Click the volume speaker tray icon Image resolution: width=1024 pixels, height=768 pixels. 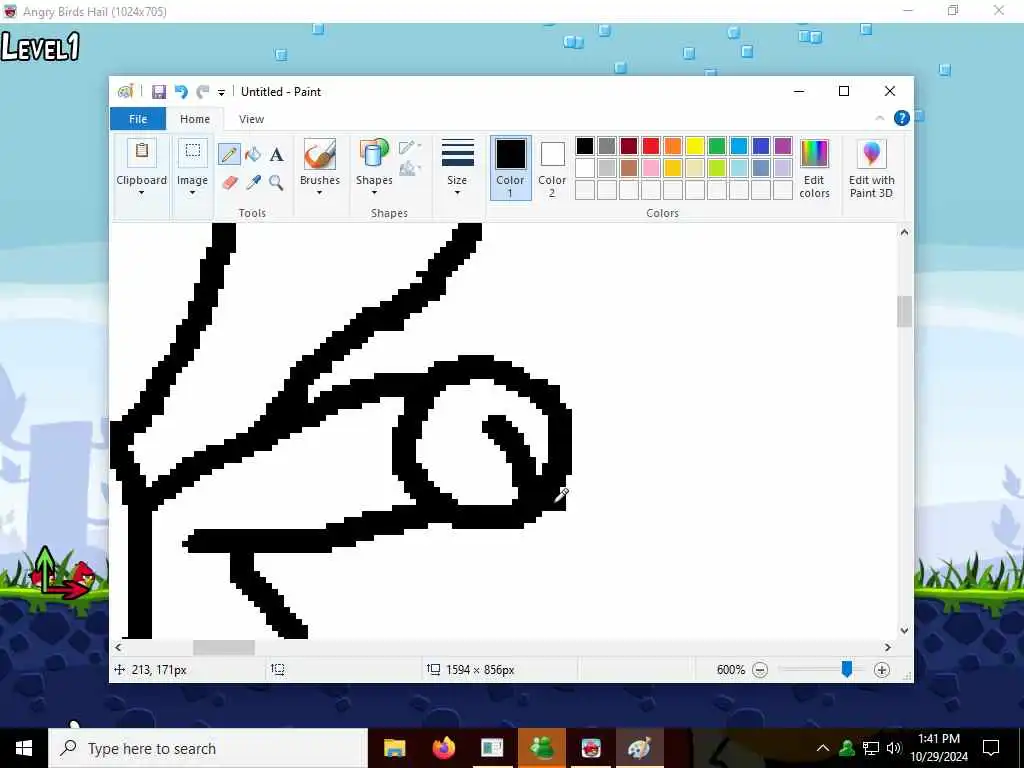tap(894, 748)
